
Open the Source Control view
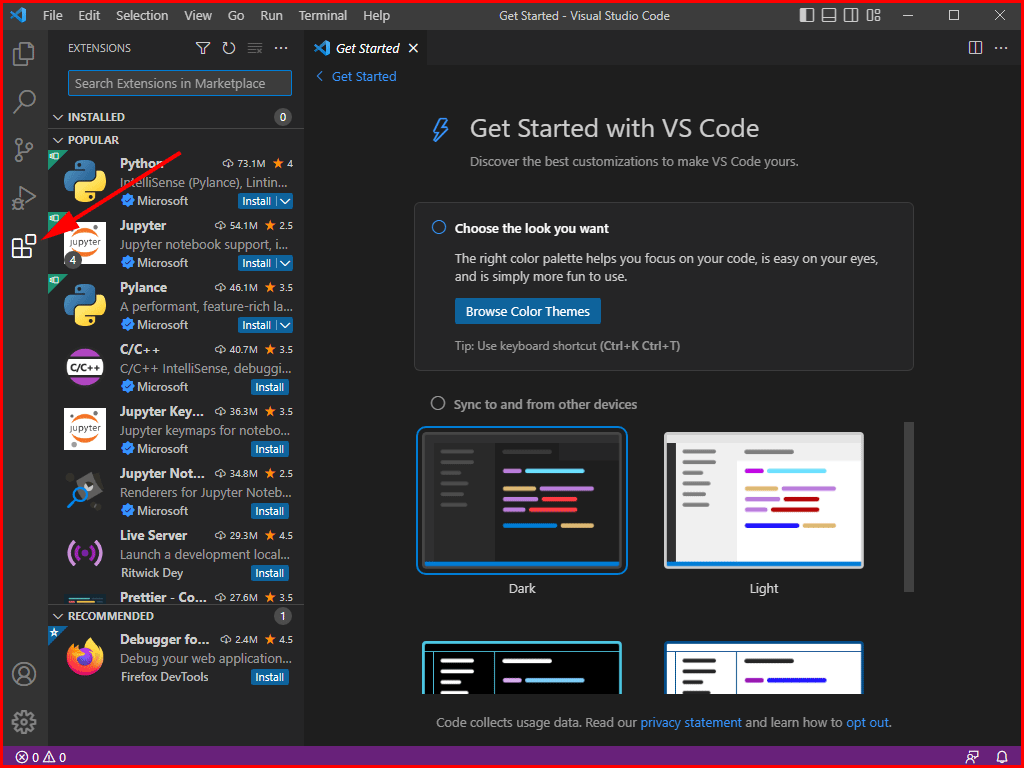24,150
